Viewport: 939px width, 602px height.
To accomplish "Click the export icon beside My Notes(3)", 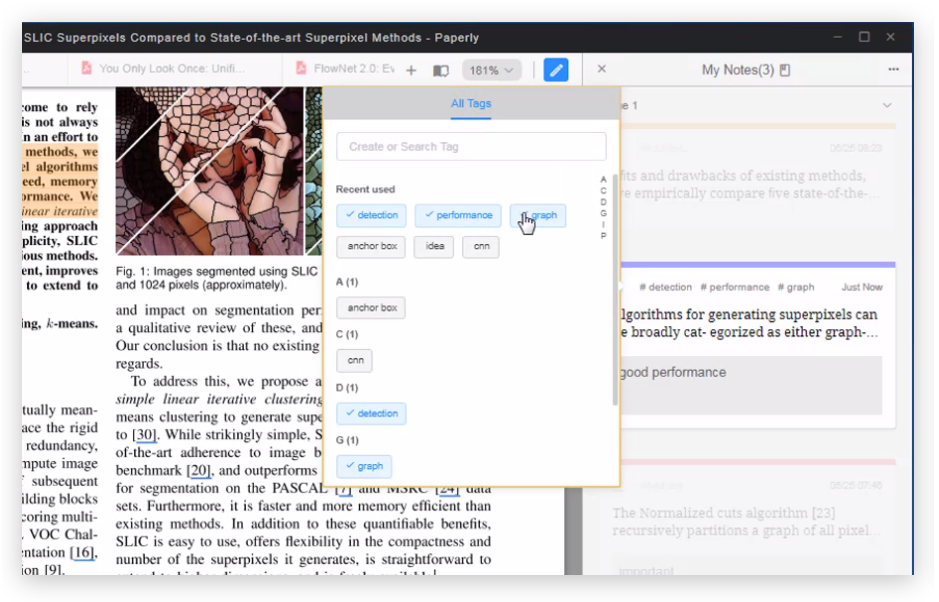I will click(785, 70).
